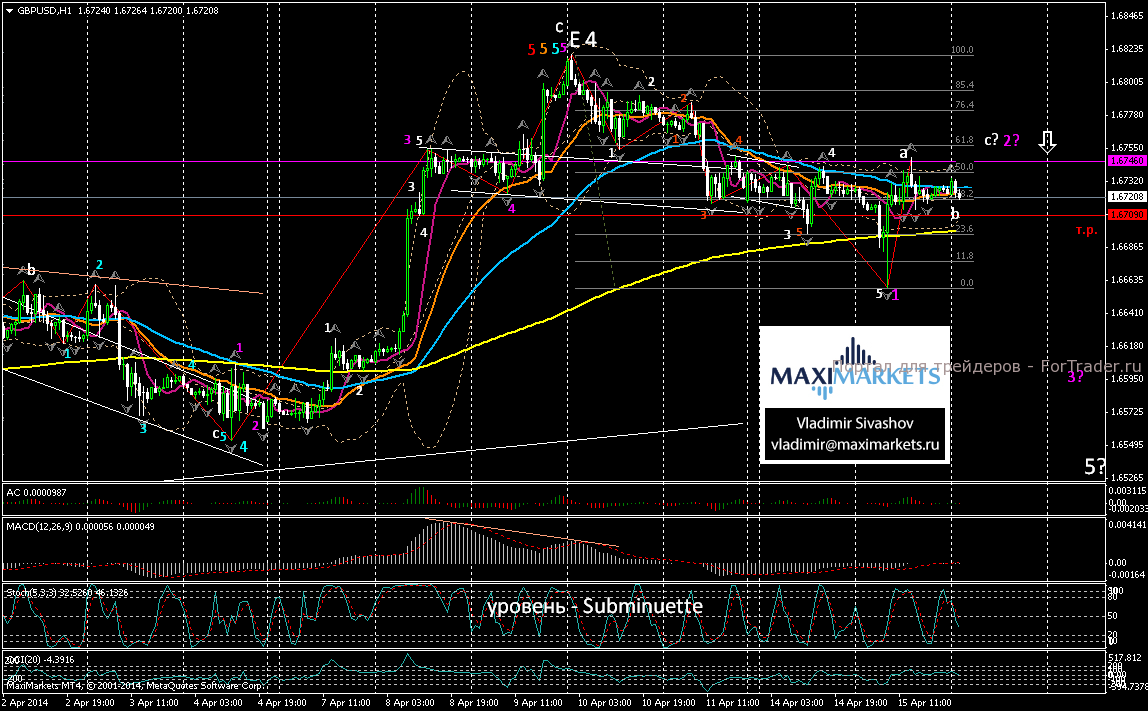Click the 100.0 Fibonacci level label
This screenshot has height=711, width=1148.
[963, 49]
